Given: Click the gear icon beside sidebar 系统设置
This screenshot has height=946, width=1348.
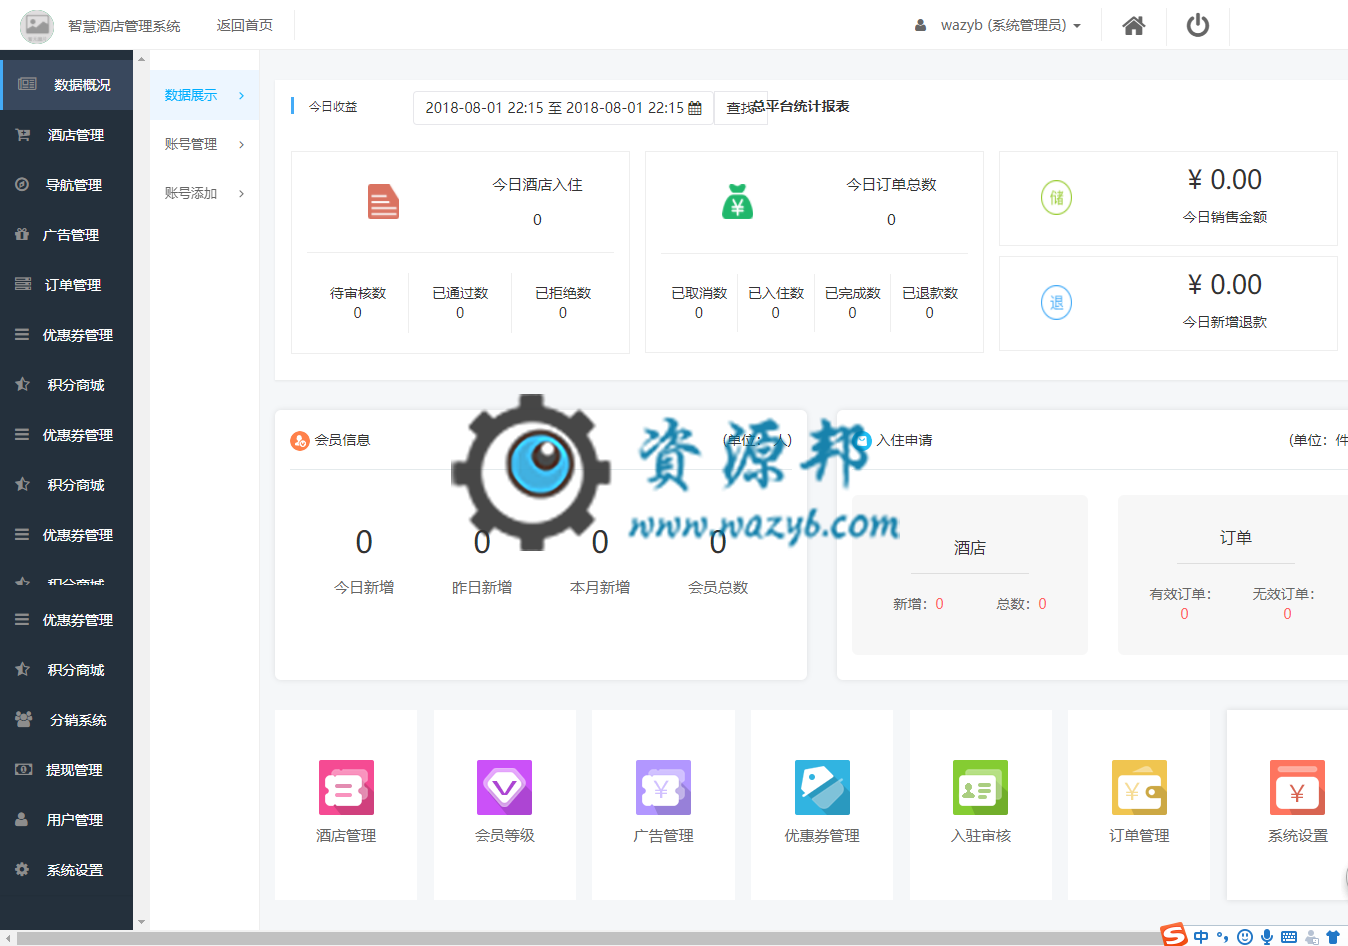Looking at the screenshot, I should click(x=22, y=869).
